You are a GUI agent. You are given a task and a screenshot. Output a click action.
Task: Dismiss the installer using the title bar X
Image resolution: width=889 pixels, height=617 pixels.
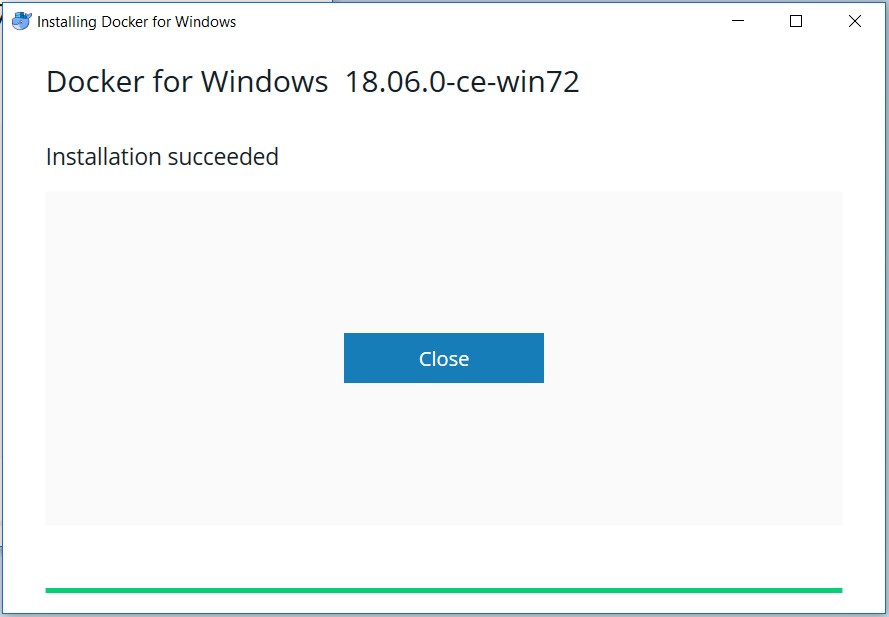[854, 21]
